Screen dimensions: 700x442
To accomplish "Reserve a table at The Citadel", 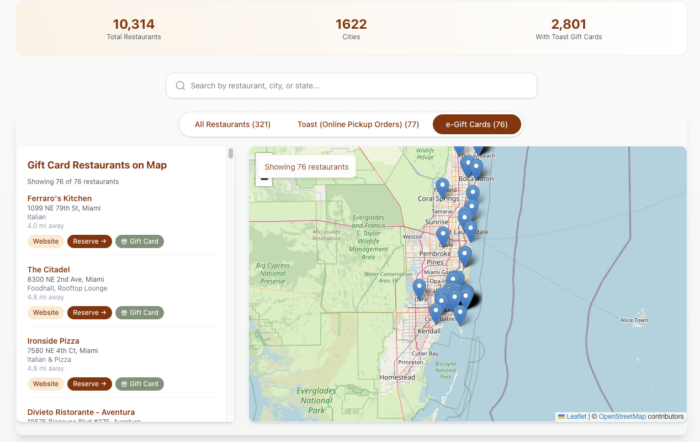I will (x=89, y=312).
